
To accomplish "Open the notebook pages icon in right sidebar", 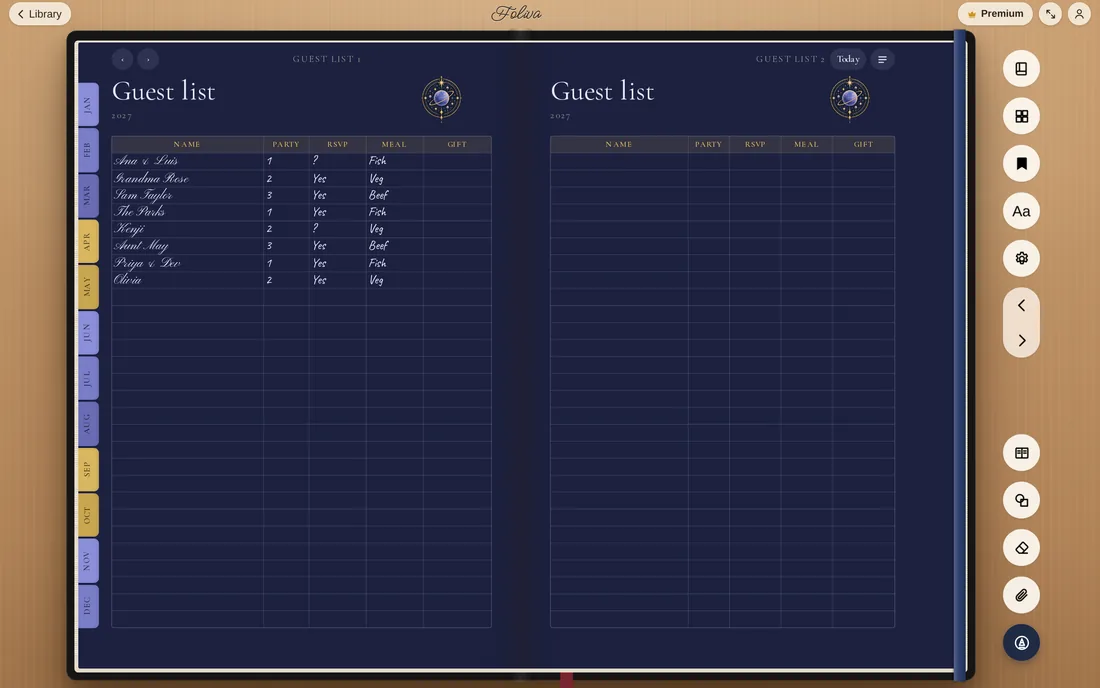I will 1021,69.
